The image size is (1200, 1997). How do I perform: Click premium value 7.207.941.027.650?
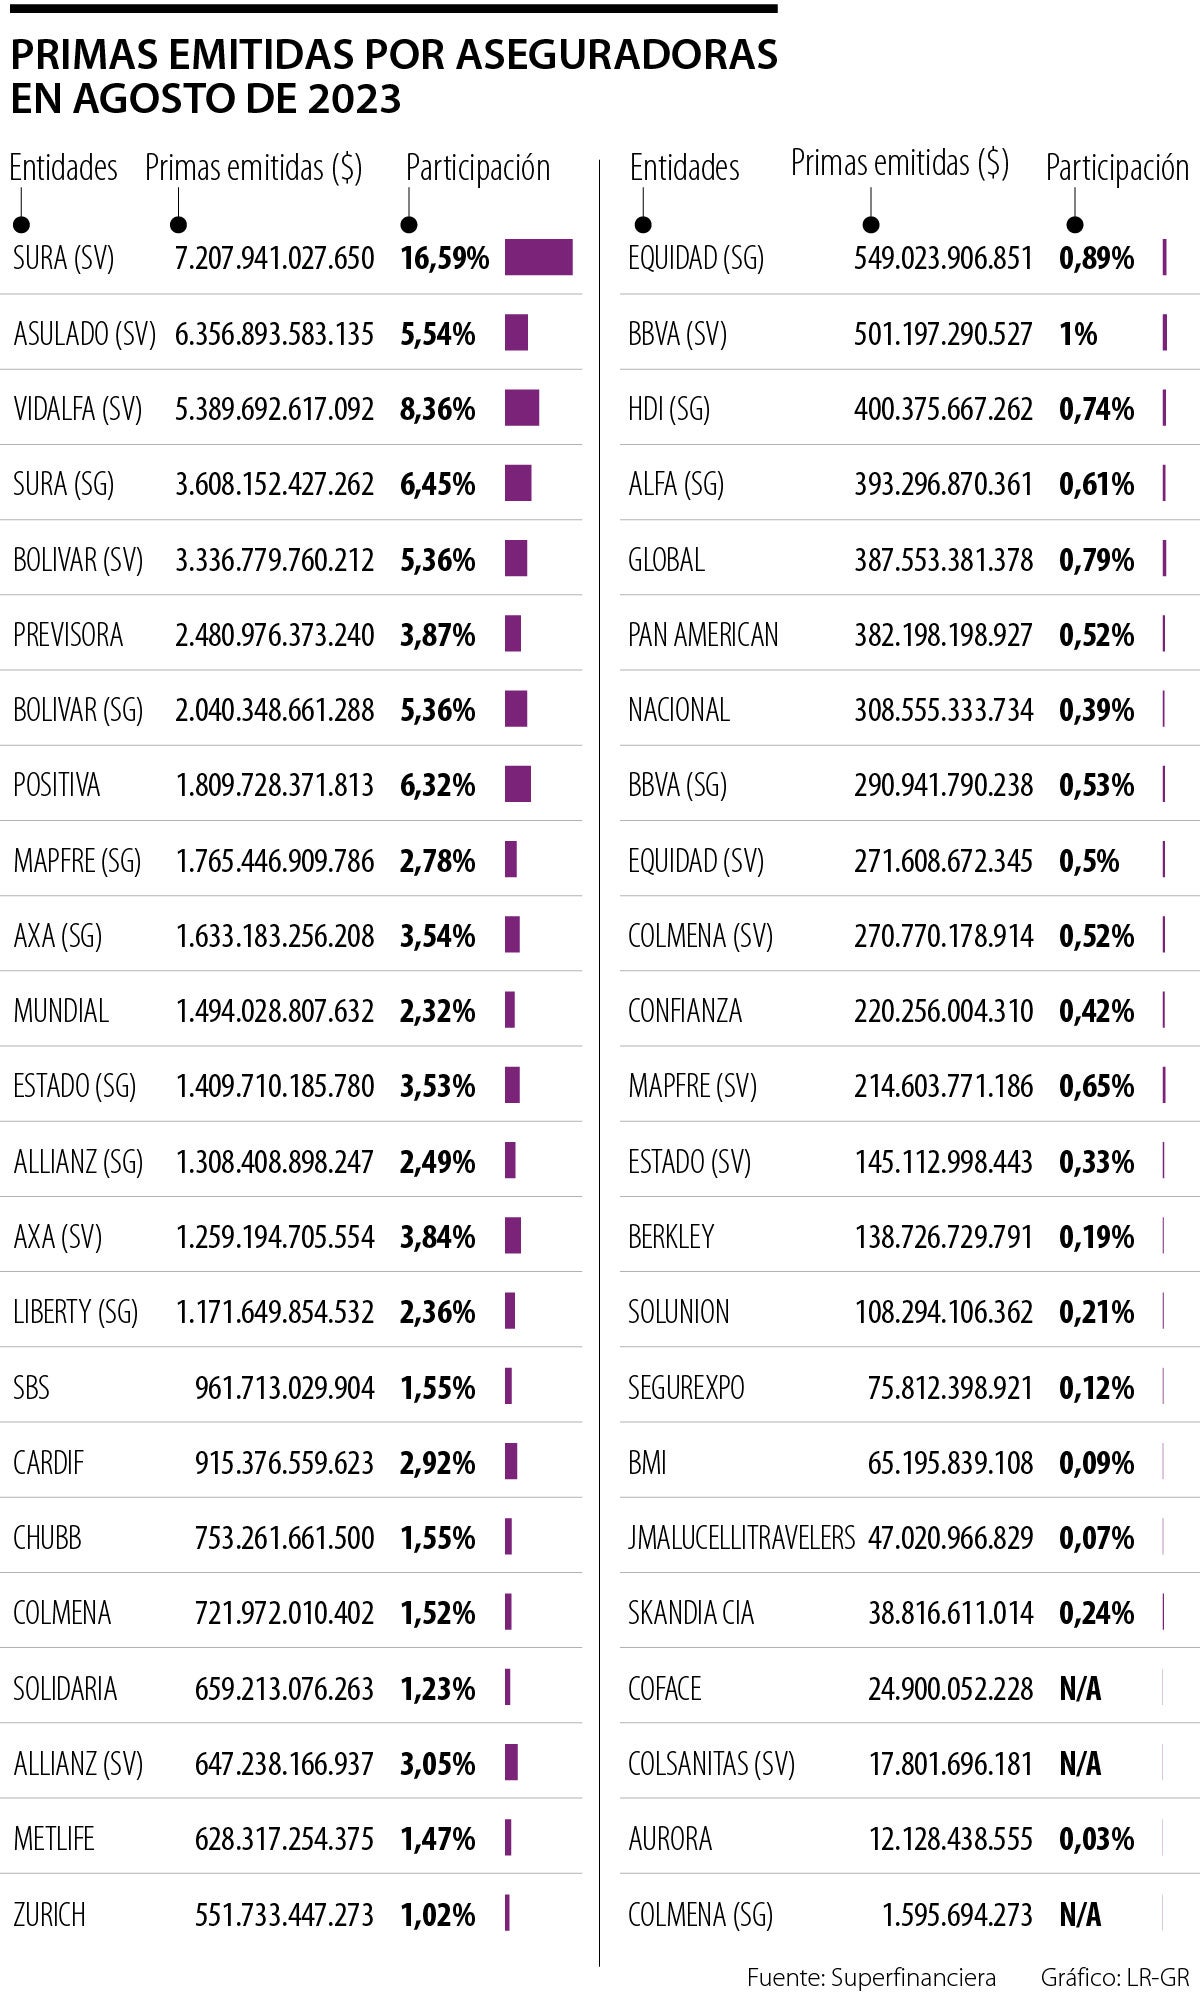pos(274,258)
